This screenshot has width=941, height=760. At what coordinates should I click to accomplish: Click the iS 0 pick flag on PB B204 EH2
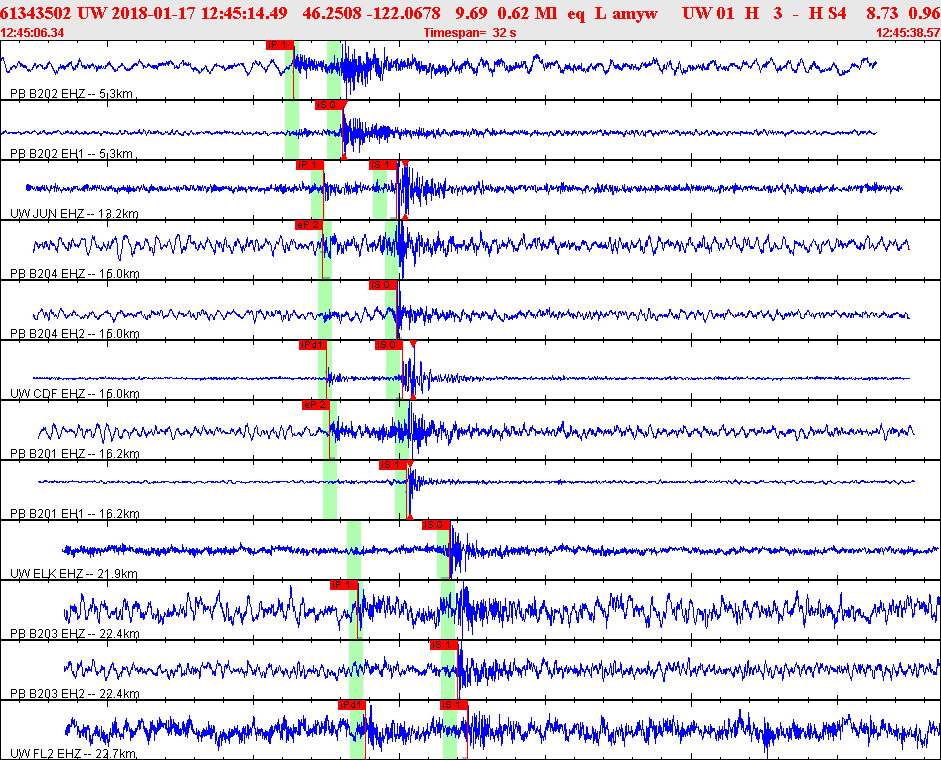click(x=383, y=285)
